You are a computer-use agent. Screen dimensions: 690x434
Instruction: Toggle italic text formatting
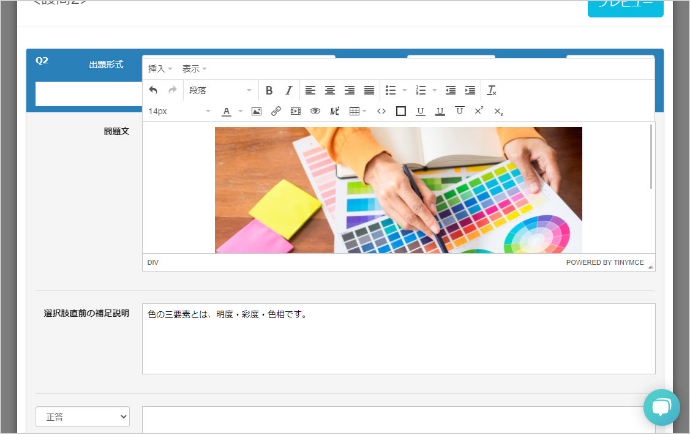pyautogui.click(x=289, y=90)
